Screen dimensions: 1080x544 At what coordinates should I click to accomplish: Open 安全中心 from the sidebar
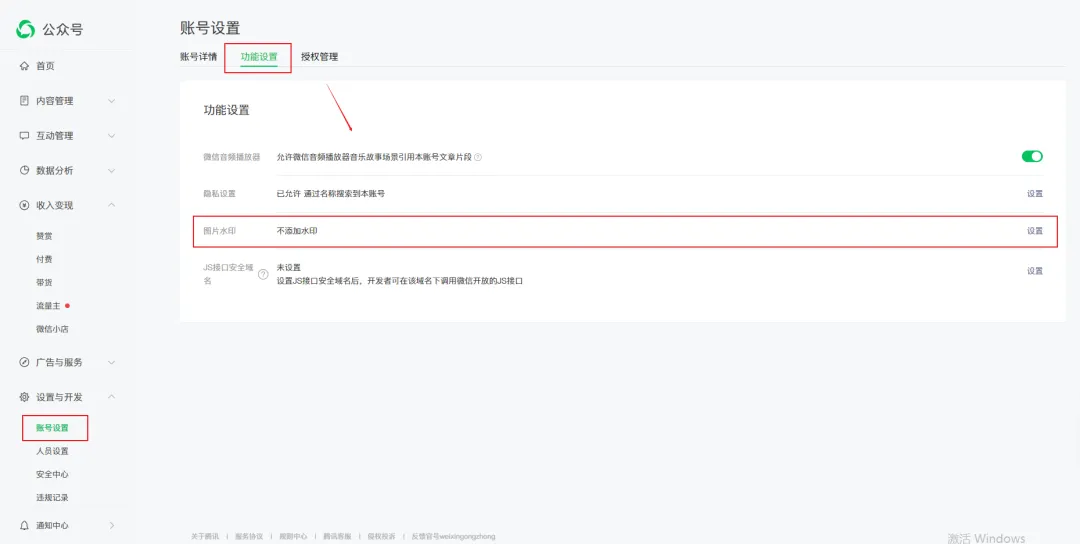(x=52, y=474)
